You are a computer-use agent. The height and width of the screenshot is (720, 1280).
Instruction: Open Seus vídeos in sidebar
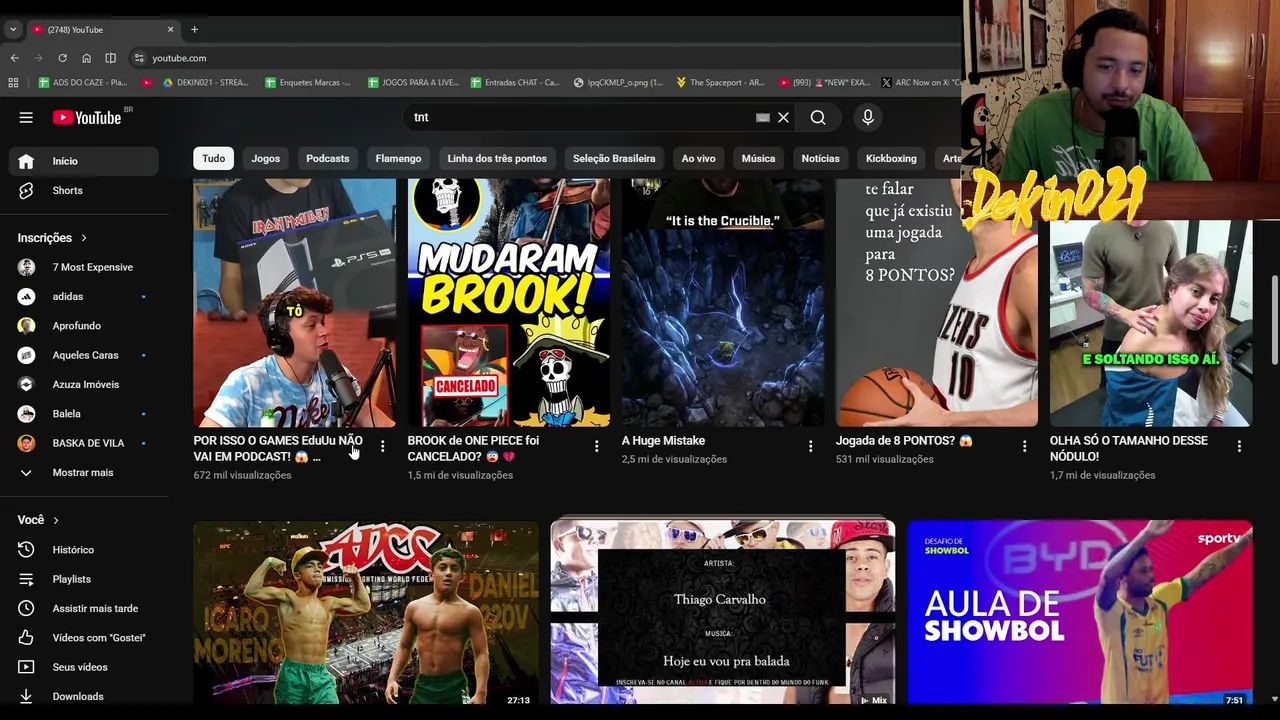(80, 667)
